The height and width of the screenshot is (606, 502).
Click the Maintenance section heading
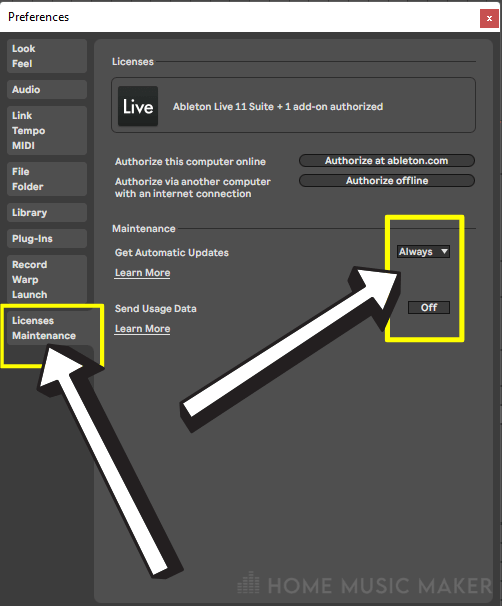point(144,229)
